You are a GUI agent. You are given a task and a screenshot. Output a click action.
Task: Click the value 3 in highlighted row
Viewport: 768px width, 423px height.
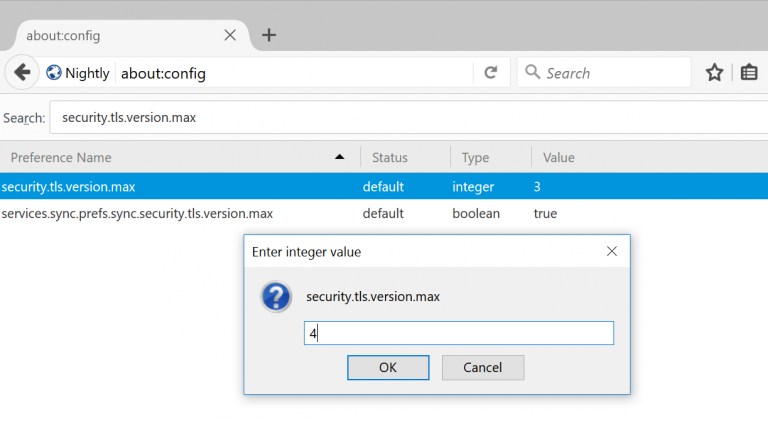coord(537,187)
